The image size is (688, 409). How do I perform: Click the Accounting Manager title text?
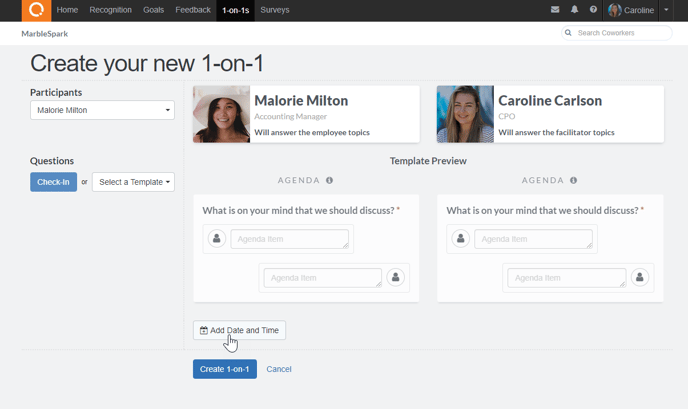[290, 116]
